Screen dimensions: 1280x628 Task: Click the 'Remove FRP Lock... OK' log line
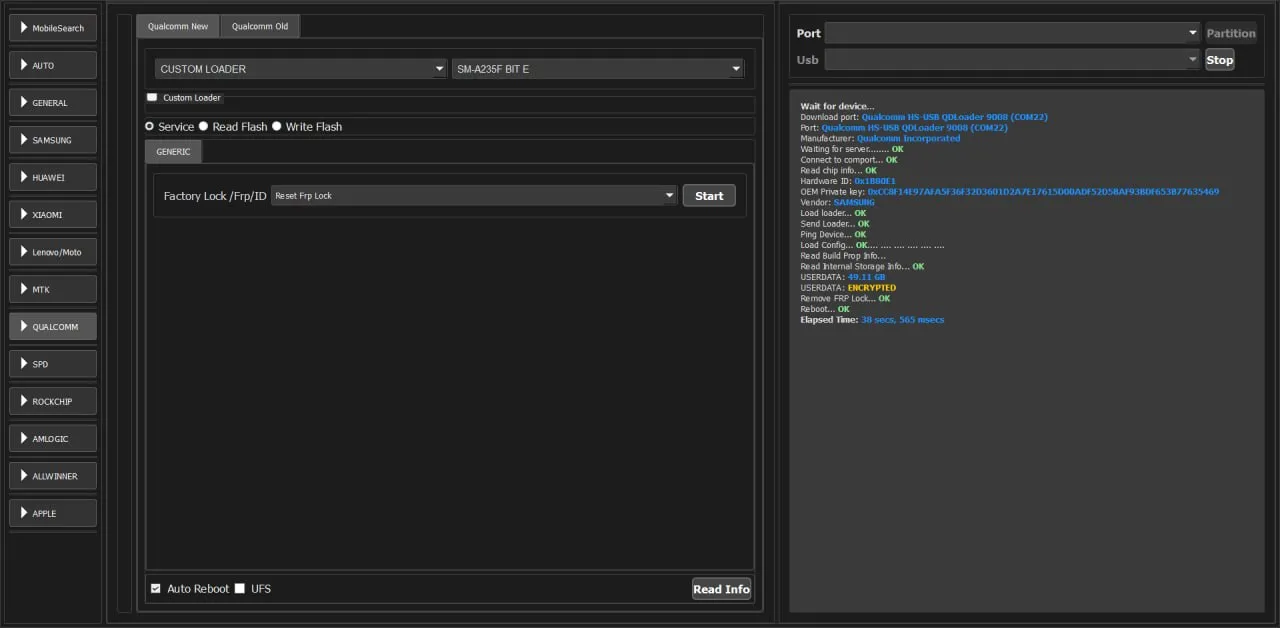click(x=845, y=298)
